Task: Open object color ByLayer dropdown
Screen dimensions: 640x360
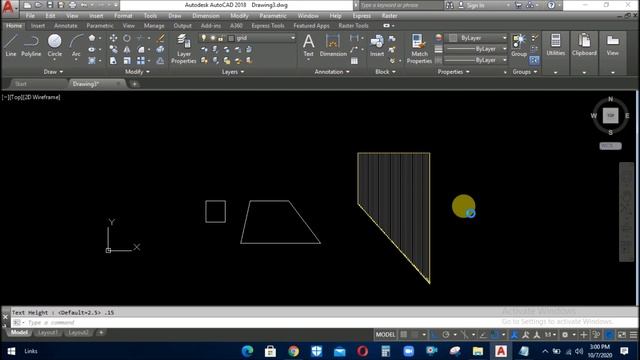Action: 504,38
